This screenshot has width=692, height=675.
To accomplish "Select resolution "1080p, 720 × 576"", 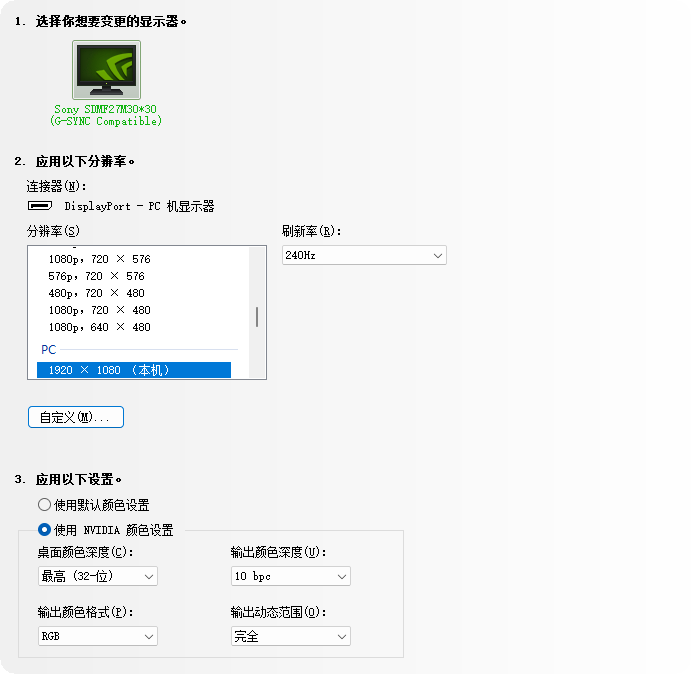I will 99,259.
